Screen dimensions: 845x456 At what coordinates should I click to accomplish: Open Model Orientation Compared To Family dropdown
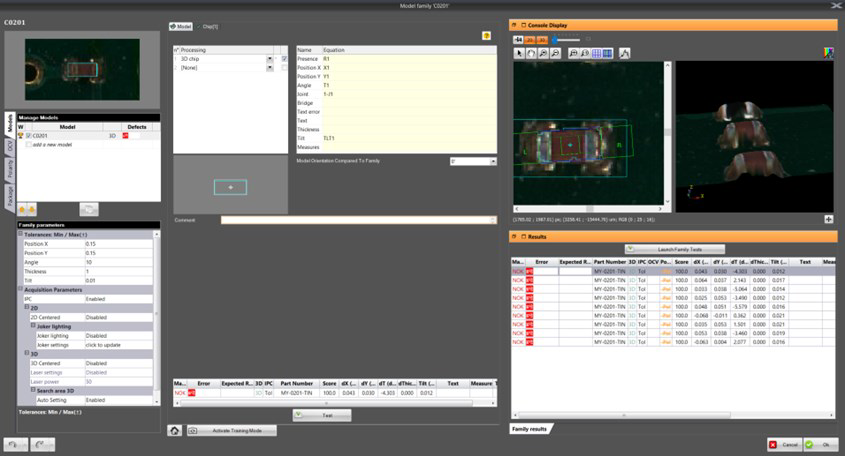coord(492,161)
